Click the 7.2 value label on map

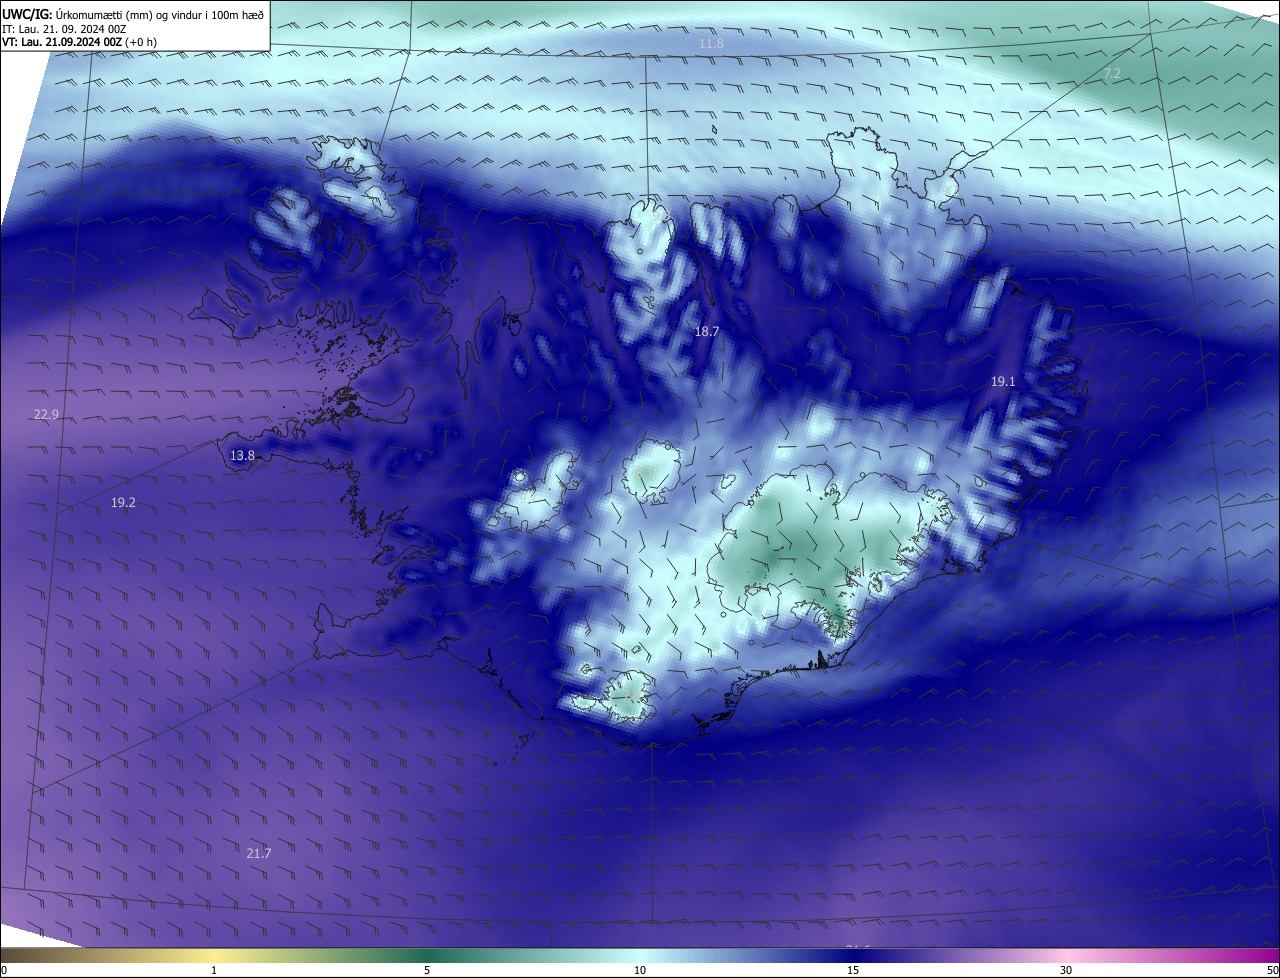1112,74
